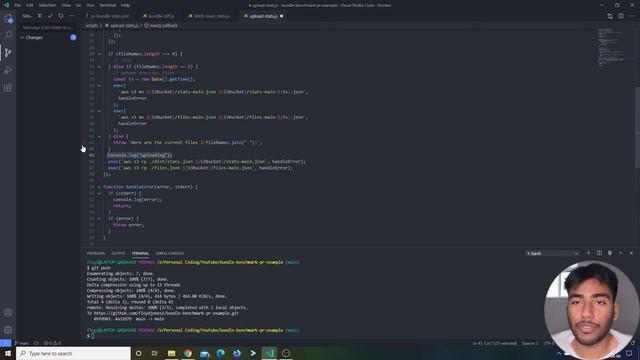The image size is (640, 360).
Task: Open the Selection menu
Action: pos(47,5)
